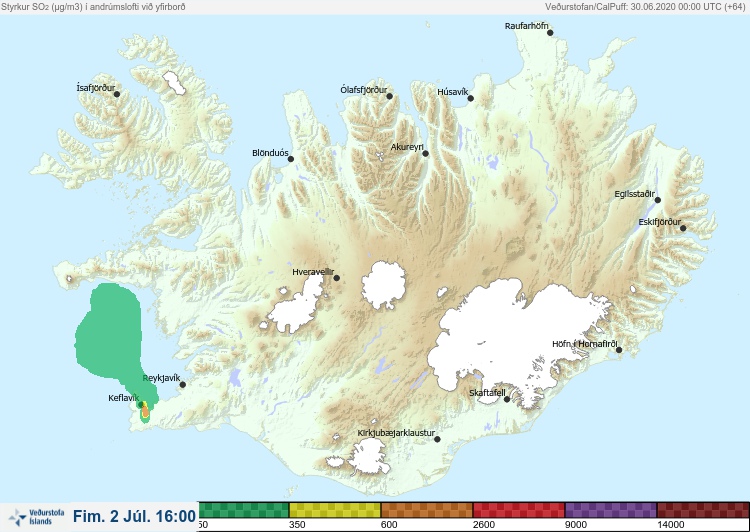Click the 'Veðurstofan/CalPuff' timestamp text
The height and width of the screenshot is (532, 750).
pyautogui.click(x=645, y=7)
